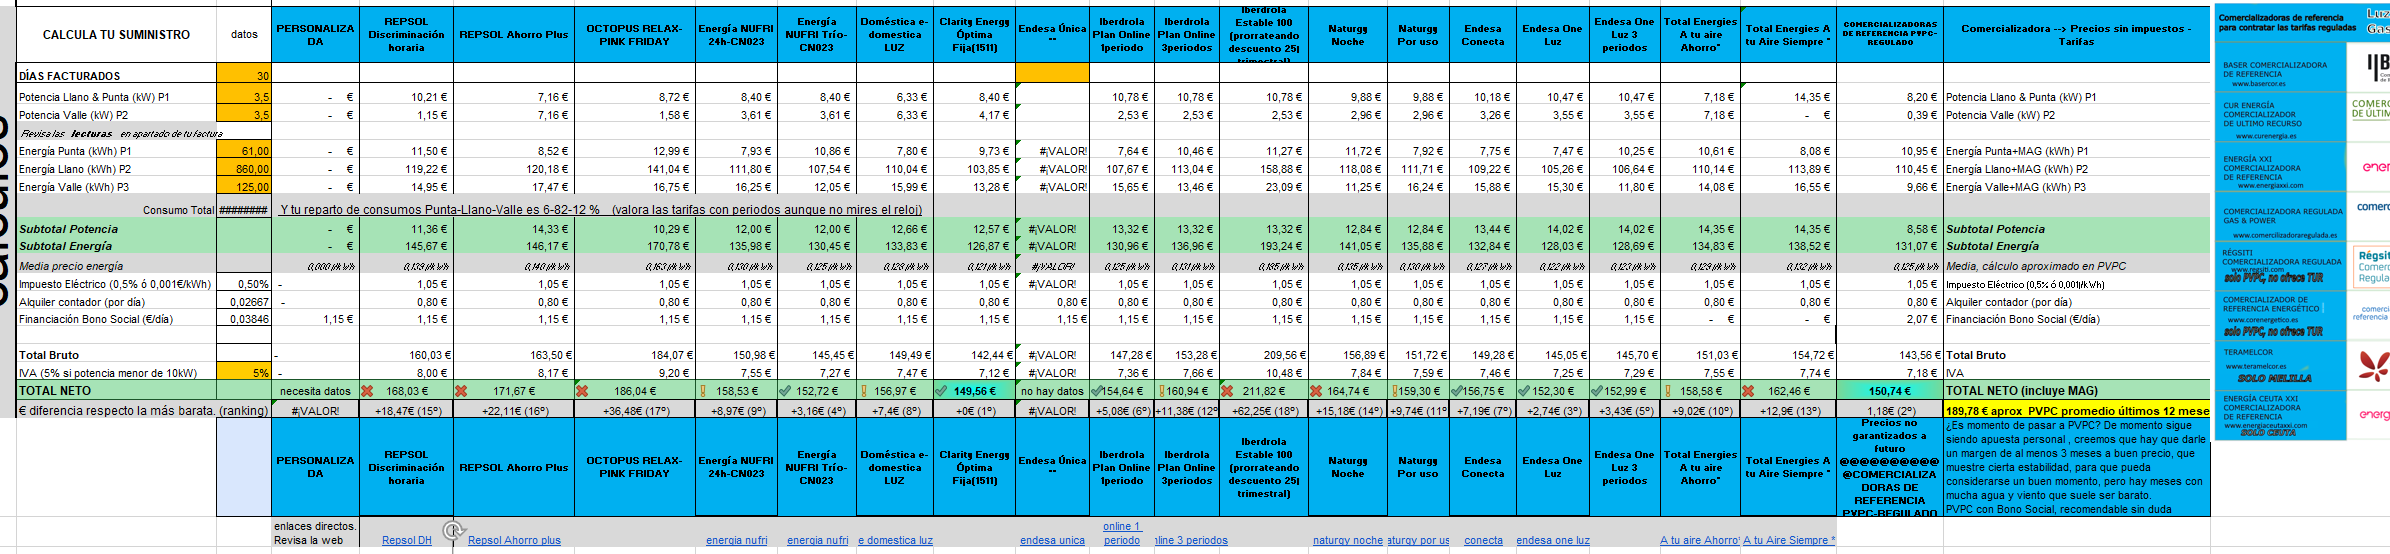Open the Repsol Ahorro plus link

pyautogui.click(x=514, y=540)
